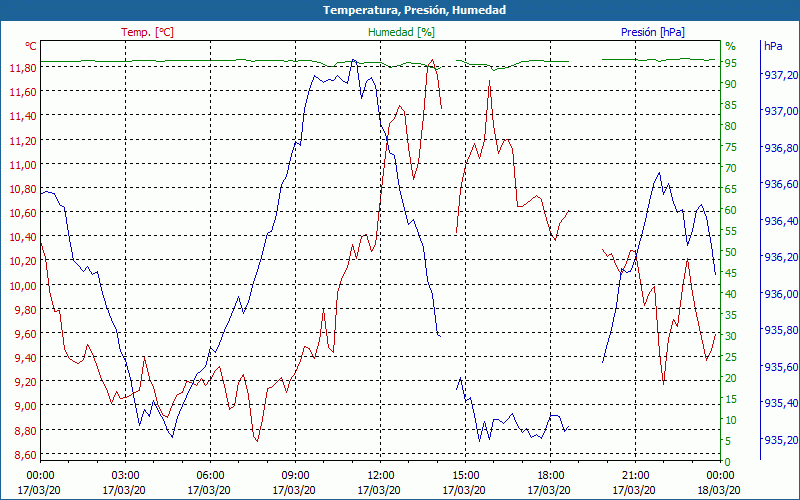Click the 935,80 pressure axis value
The image size is (800, 500).
coord(780,330)
